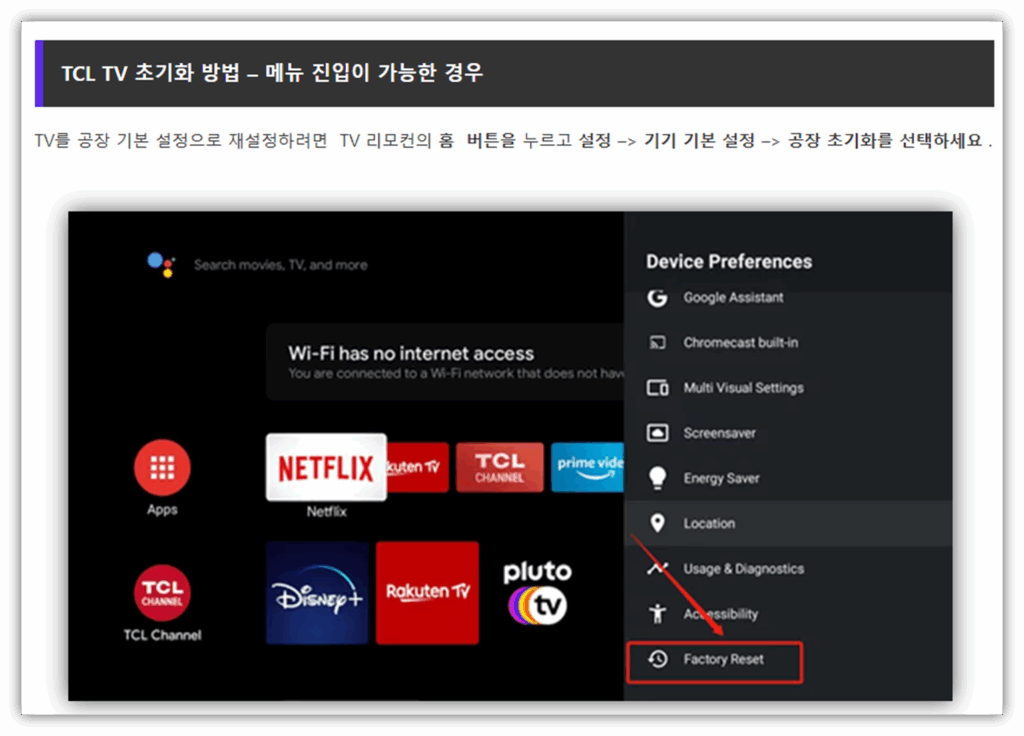Open the TCL Channel app tile
Viewport: 1024px width, 736px height.
click(x=500, y=468)
